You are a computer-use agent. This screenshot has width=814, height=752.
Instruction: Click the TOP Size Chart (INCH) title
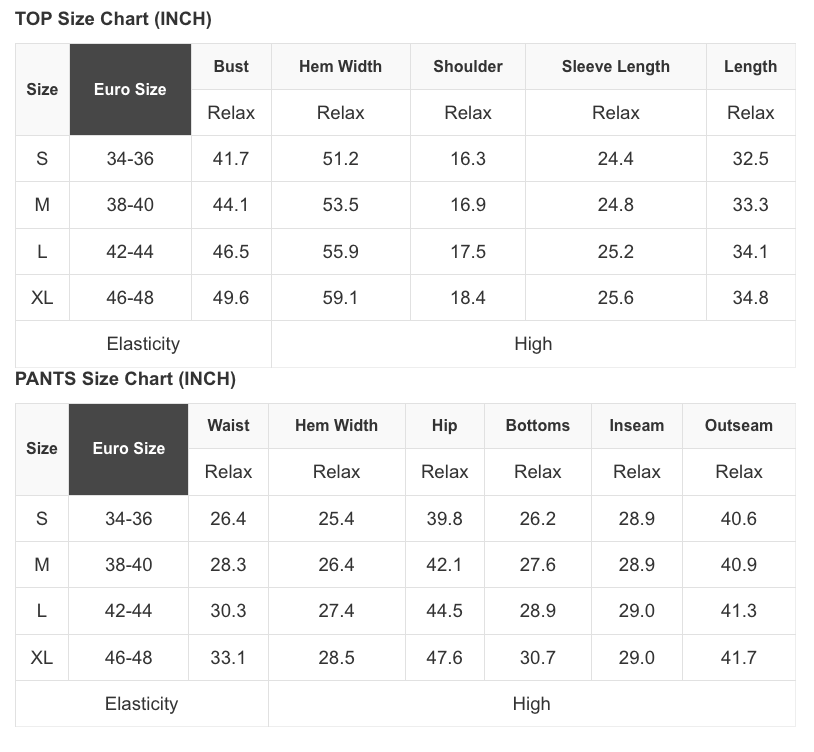tap(113, 19)
